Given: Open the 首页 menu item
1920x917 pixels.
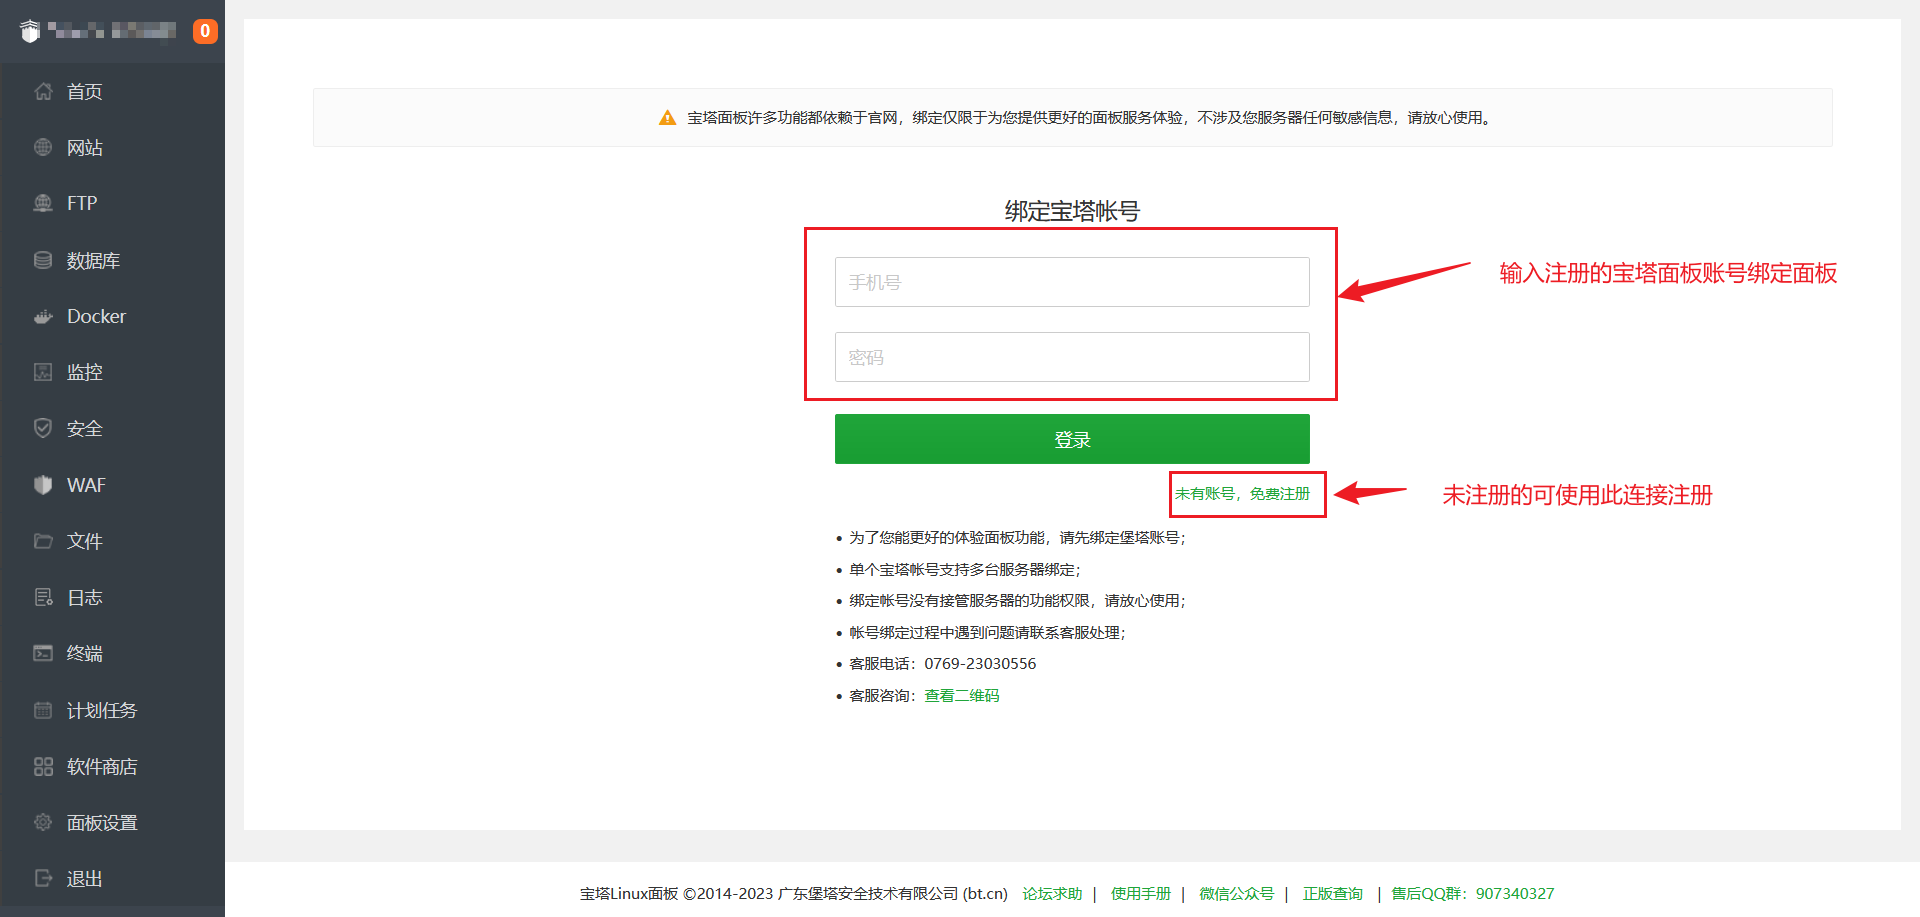Looking at the screenshot, I should [x=85, y=91].
